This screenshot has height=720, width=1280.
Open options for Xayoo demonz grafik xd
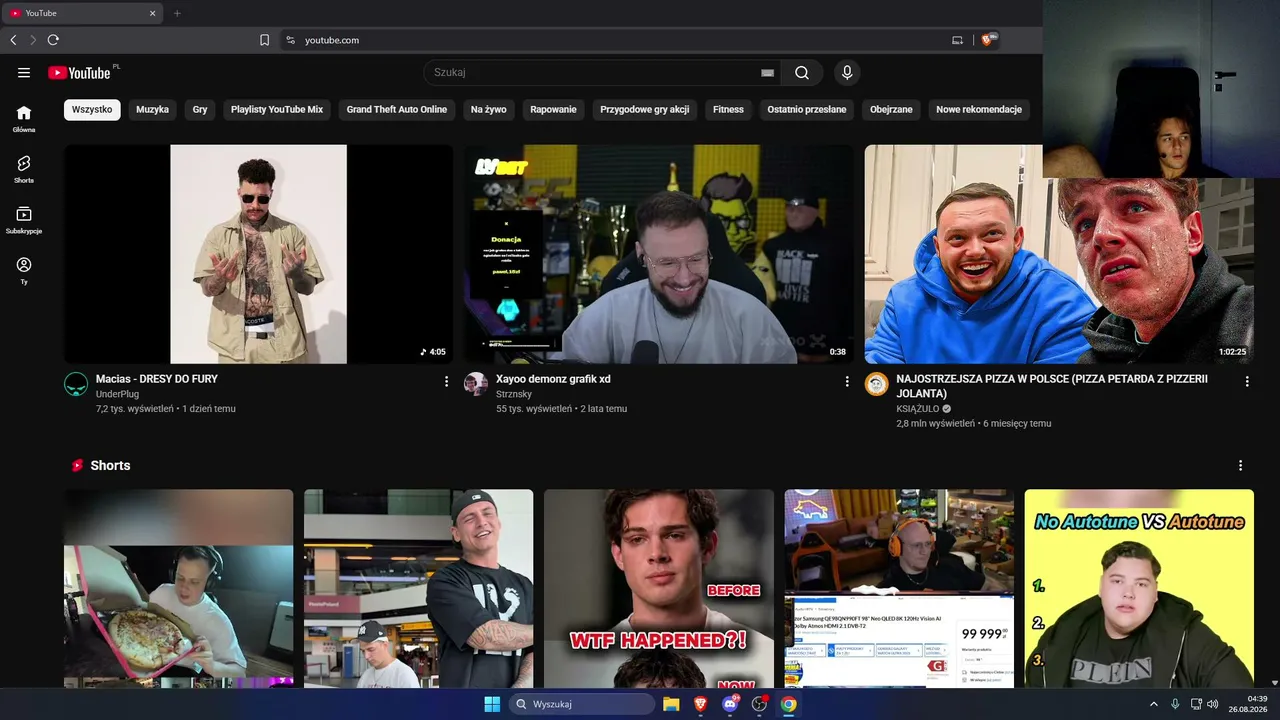click(x=847, y=381)
